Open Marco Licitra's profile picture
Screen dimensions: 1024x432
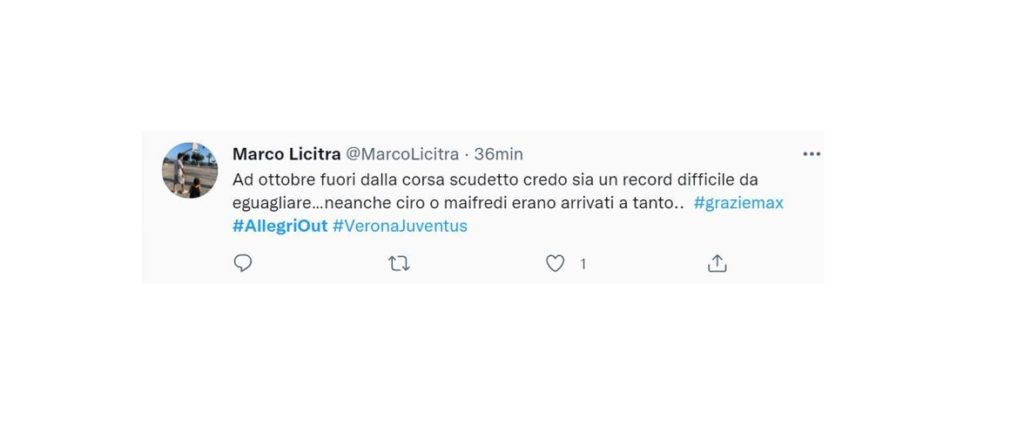pyautogui.click(x=190, y=170)
